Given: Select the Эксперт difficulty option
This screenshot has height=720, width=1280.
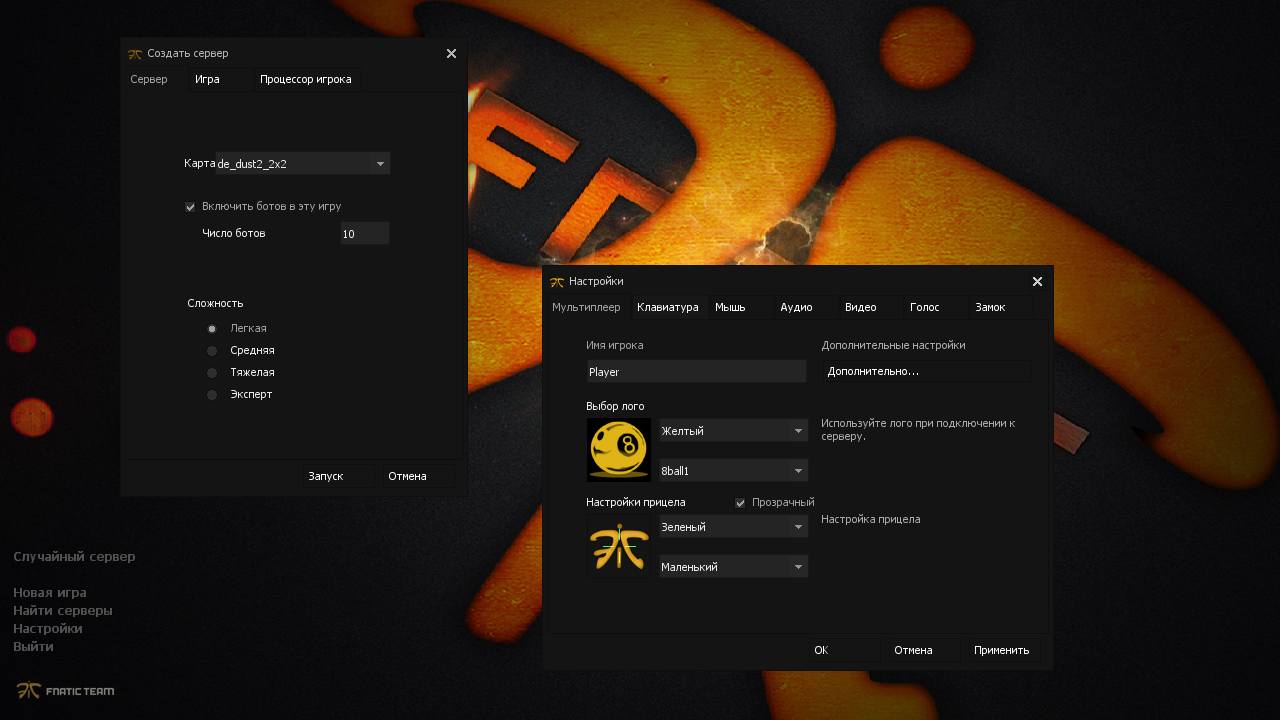Looking at the screenshot, I should pos(212,395).
